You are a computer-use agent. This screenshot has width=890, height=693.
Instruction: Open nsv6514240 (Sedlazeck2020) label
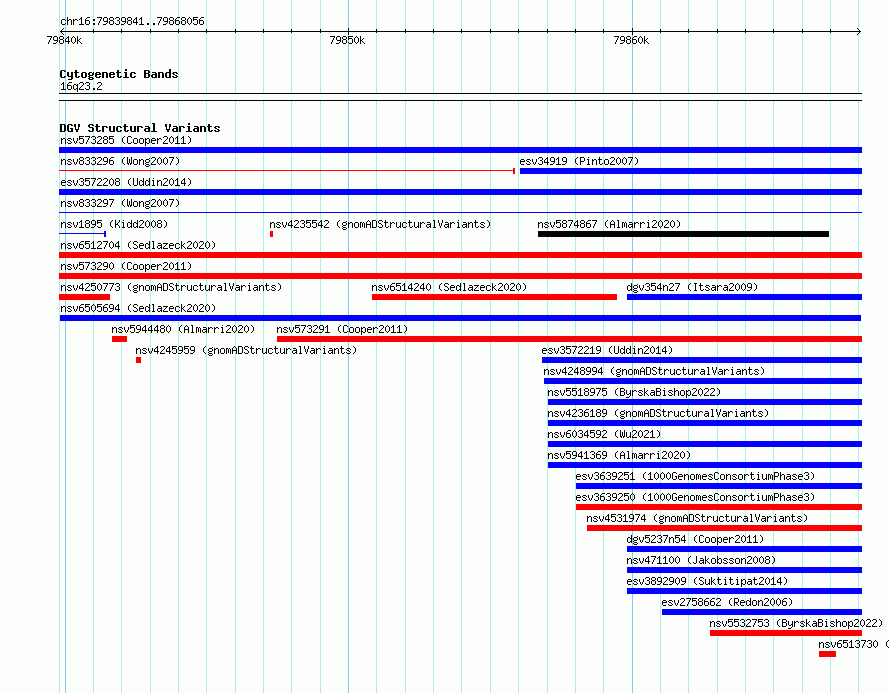449,287
